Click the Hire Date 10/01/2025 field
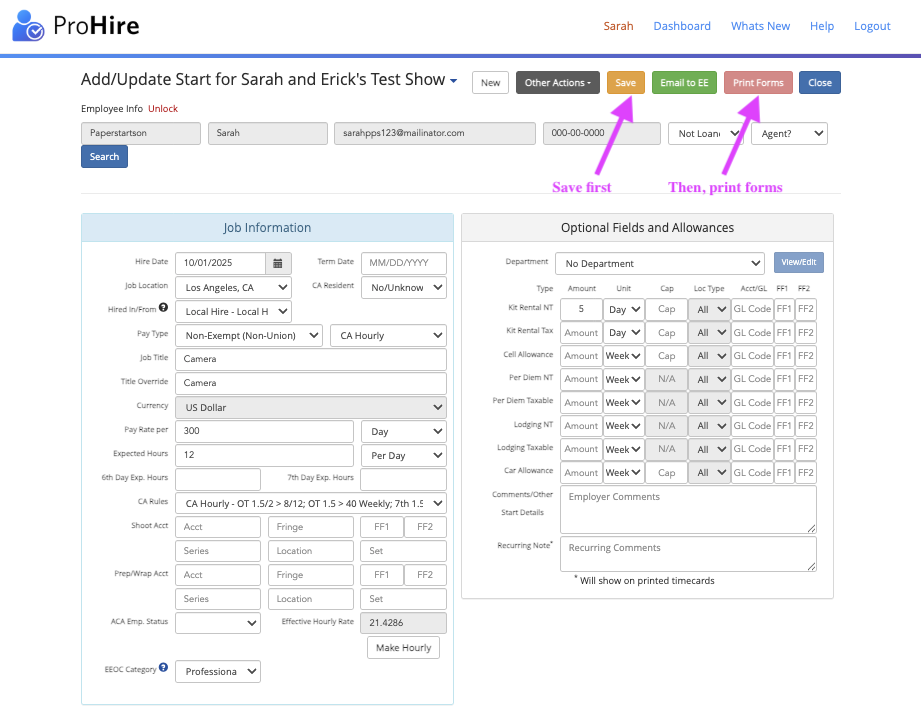 tap(221, 263)
